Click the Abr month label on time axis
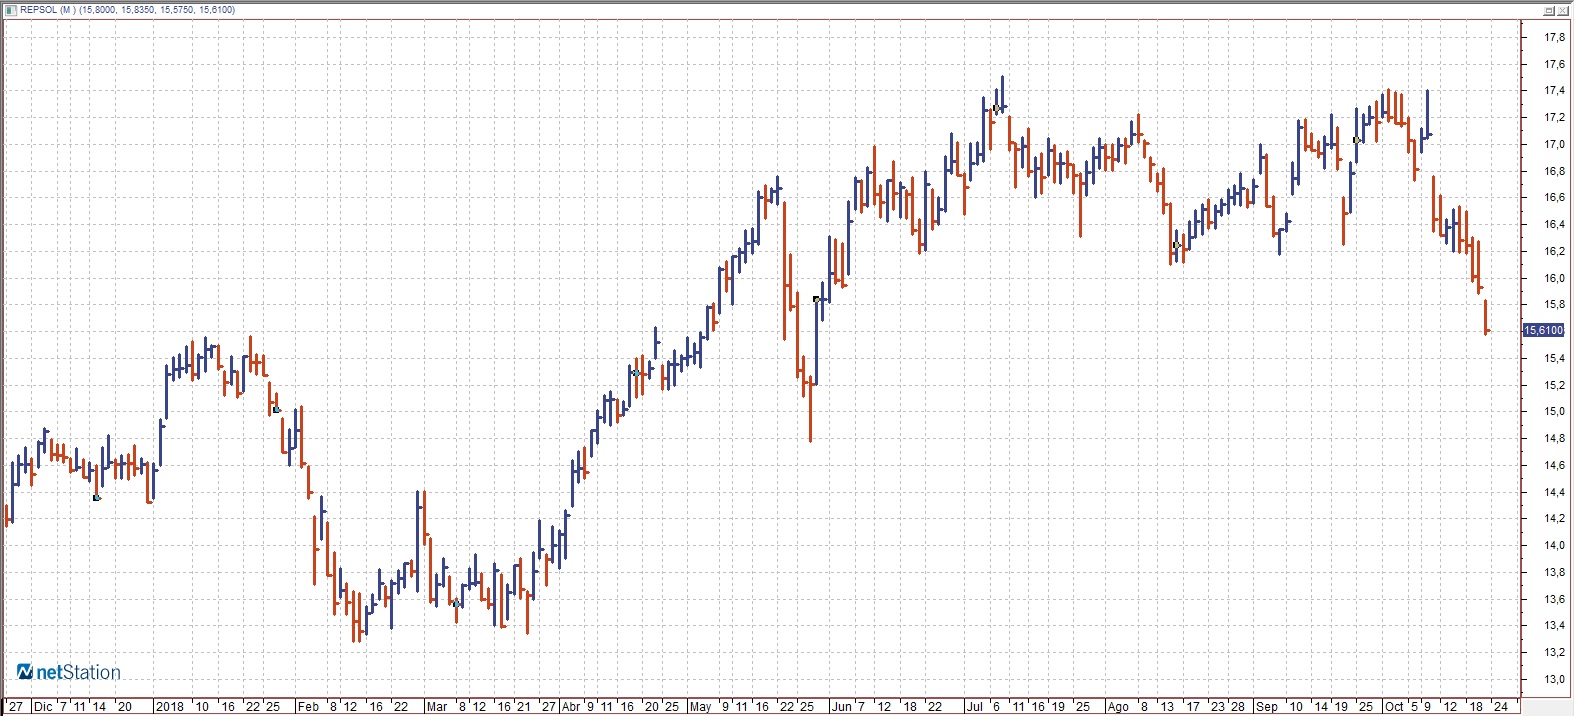Viewport: 1577px width, 716px height. pyautogui.click(x=571, y=706)
